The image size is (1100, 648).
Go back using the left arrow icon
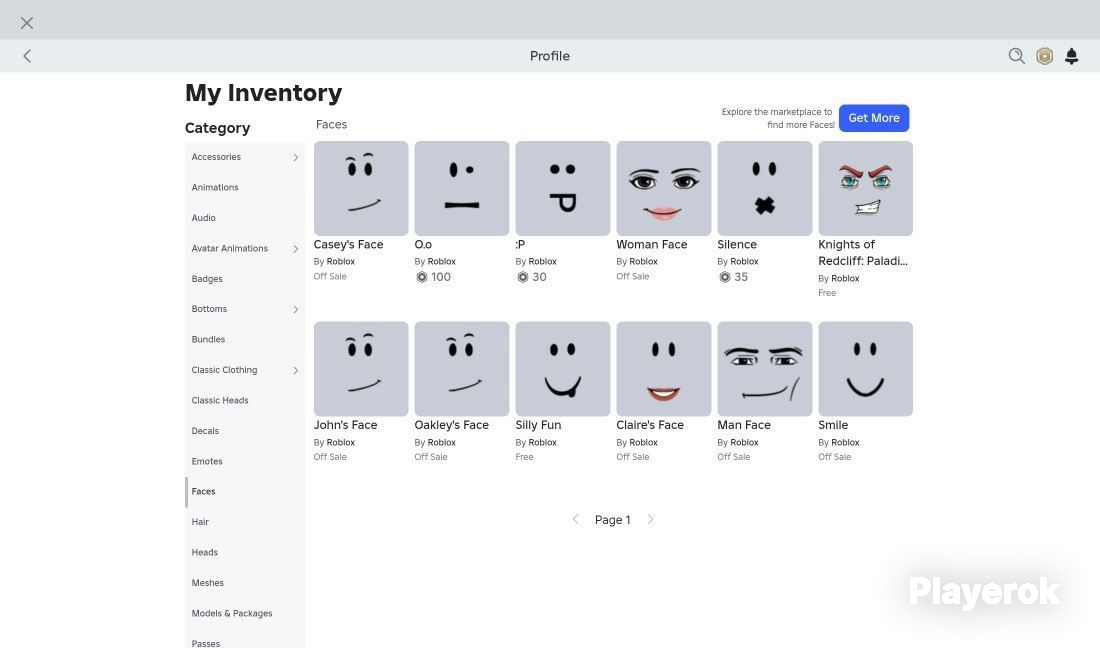[27, 56]
